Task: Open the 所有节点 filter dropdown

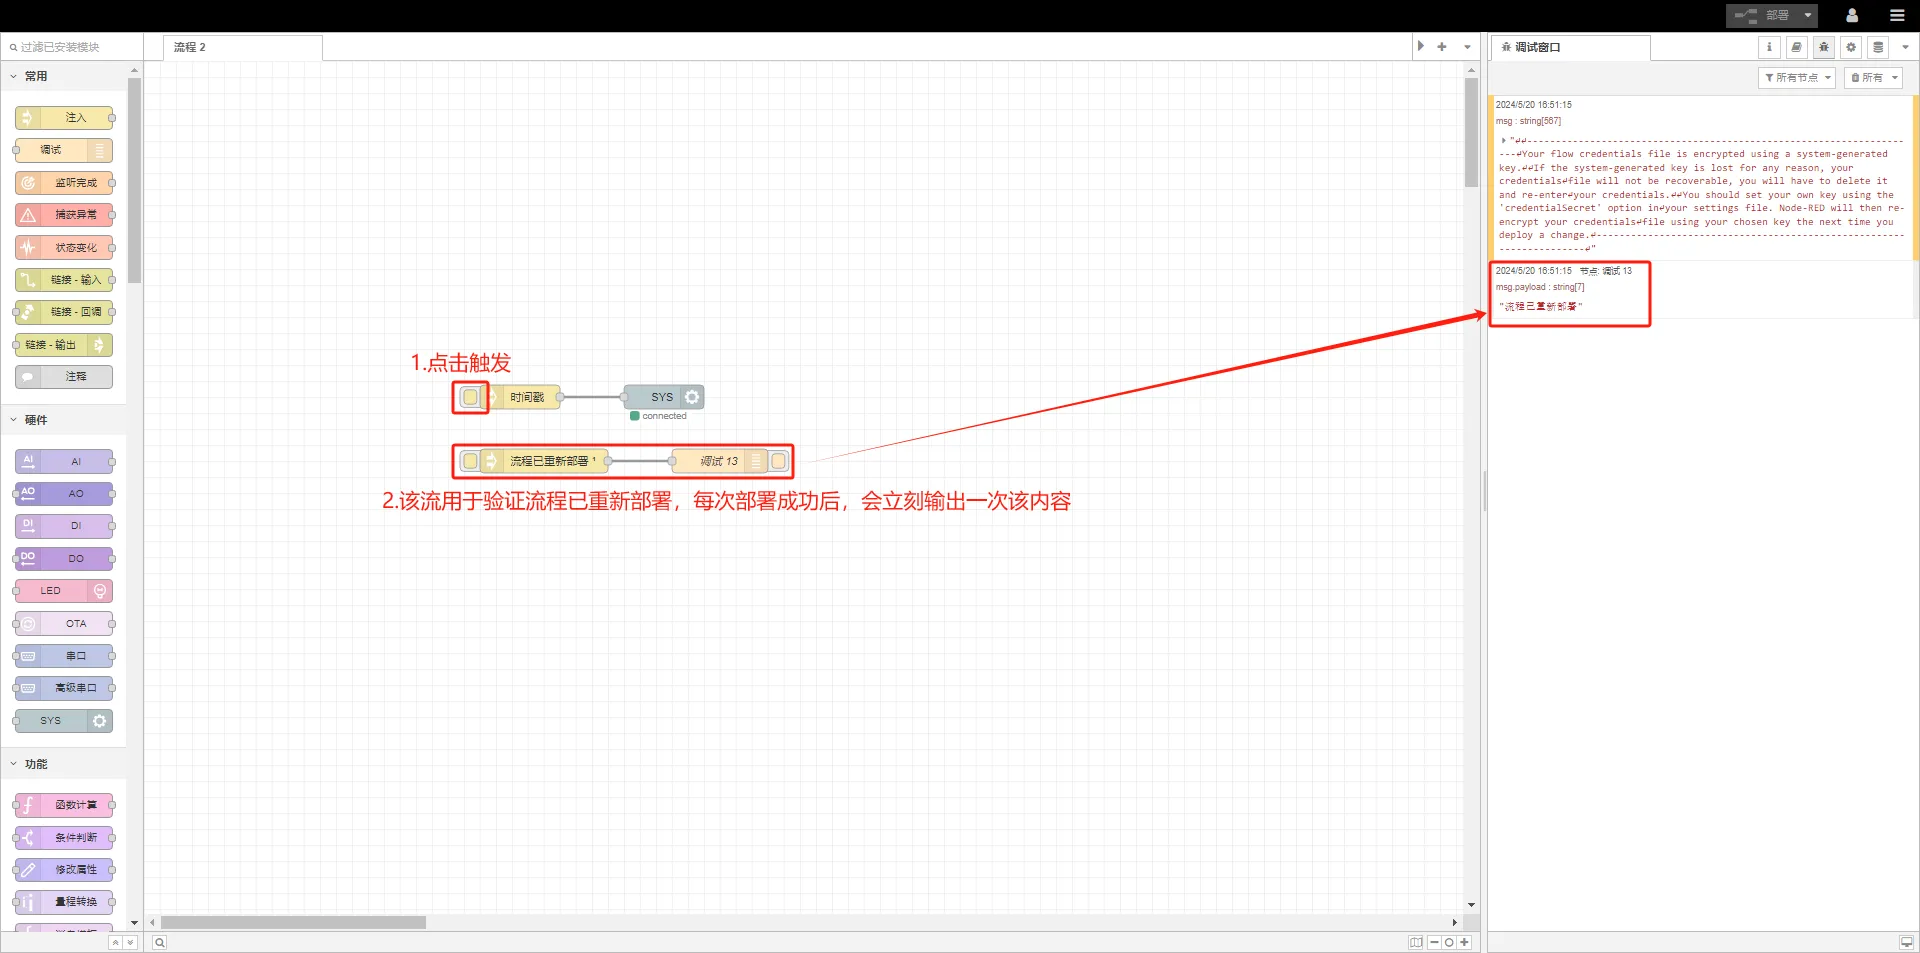Action: pos(1797,77)
